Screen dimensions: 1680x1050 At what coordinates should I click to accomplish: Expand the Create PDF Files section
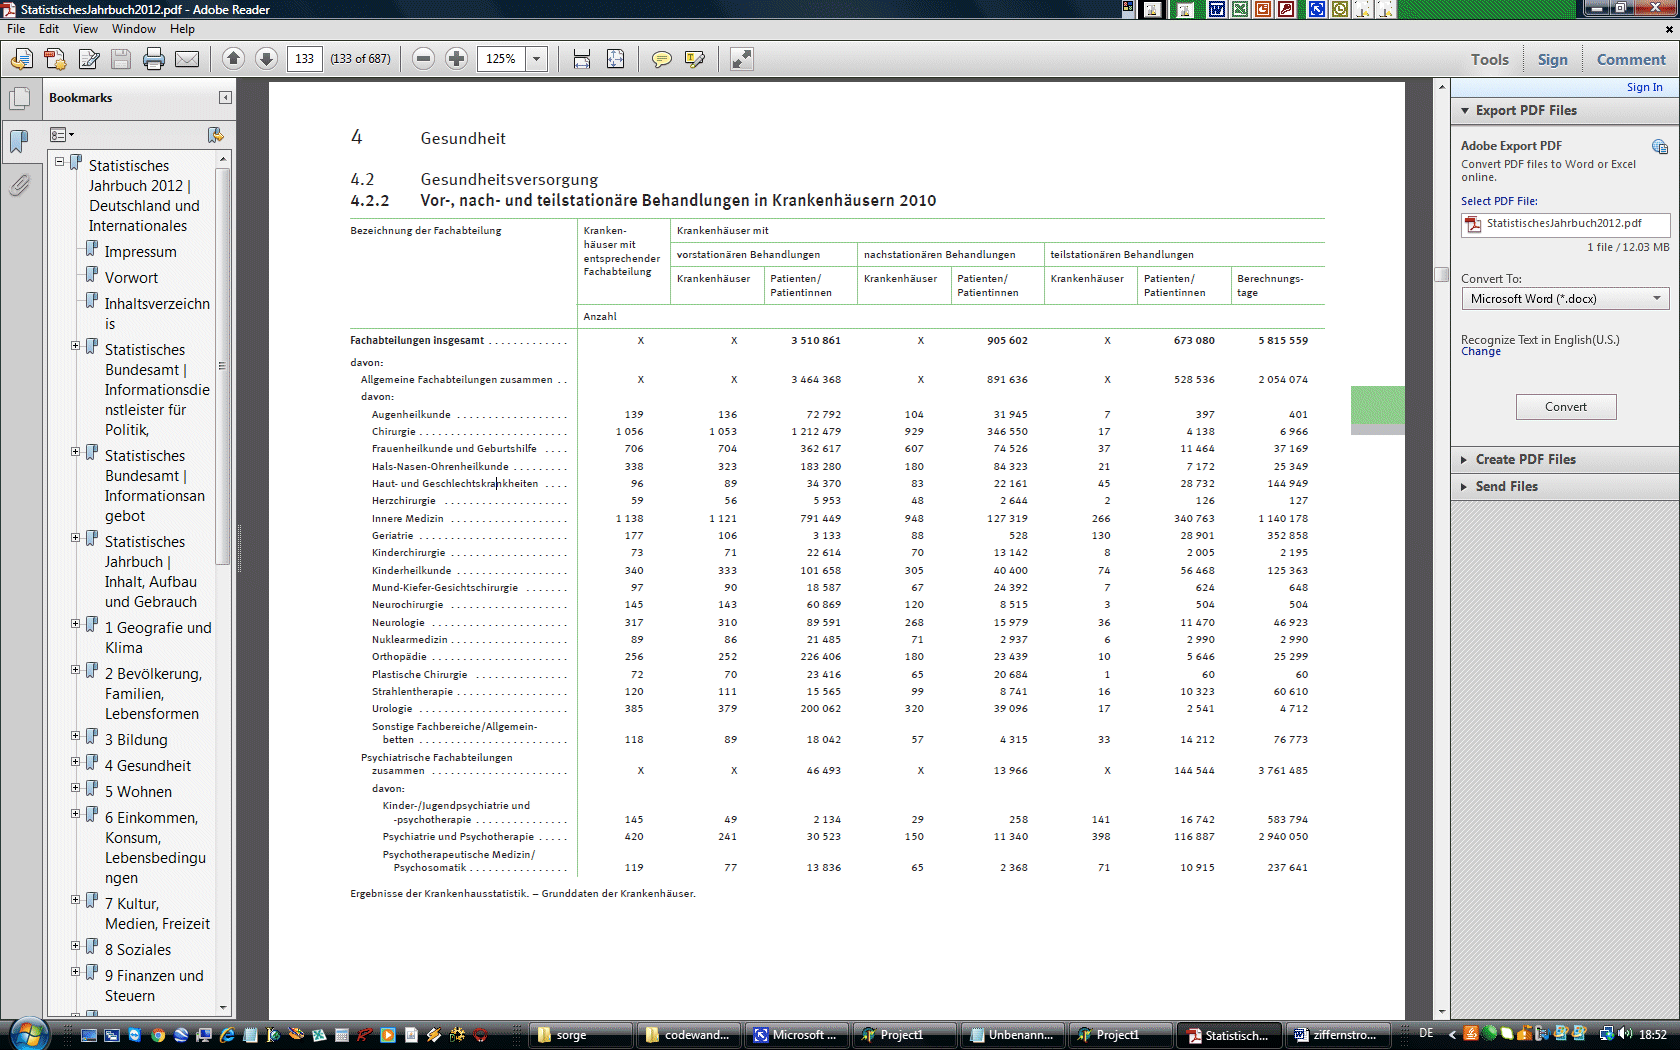pos(1465,460)
